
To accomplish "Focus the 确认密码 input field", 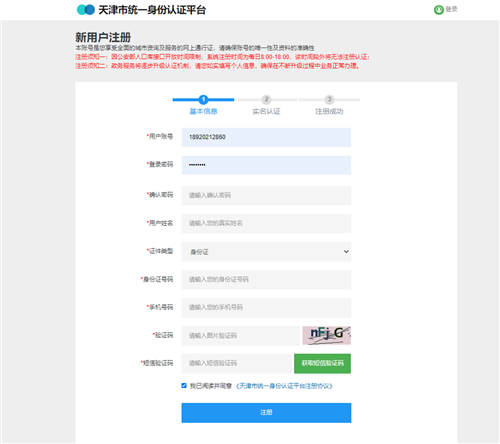I will [x=266, y=195].
